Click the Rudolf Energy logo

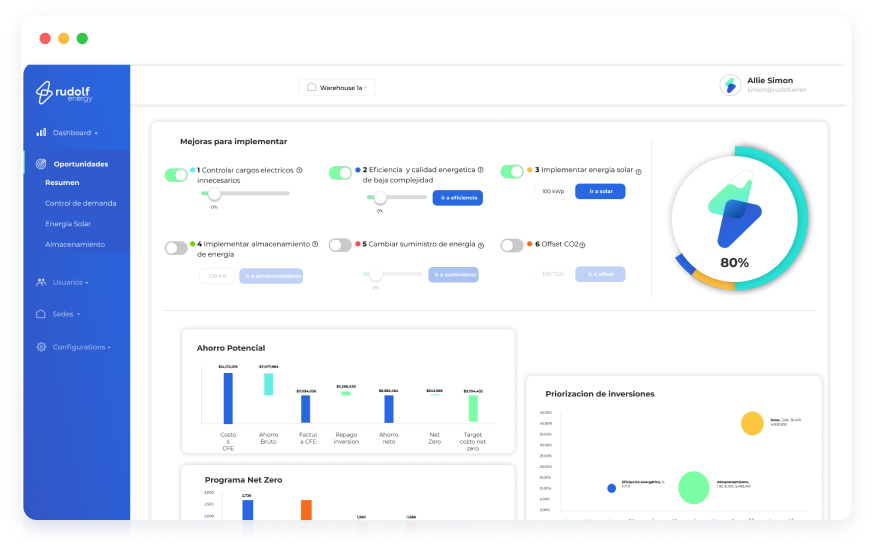coord(64,92)
